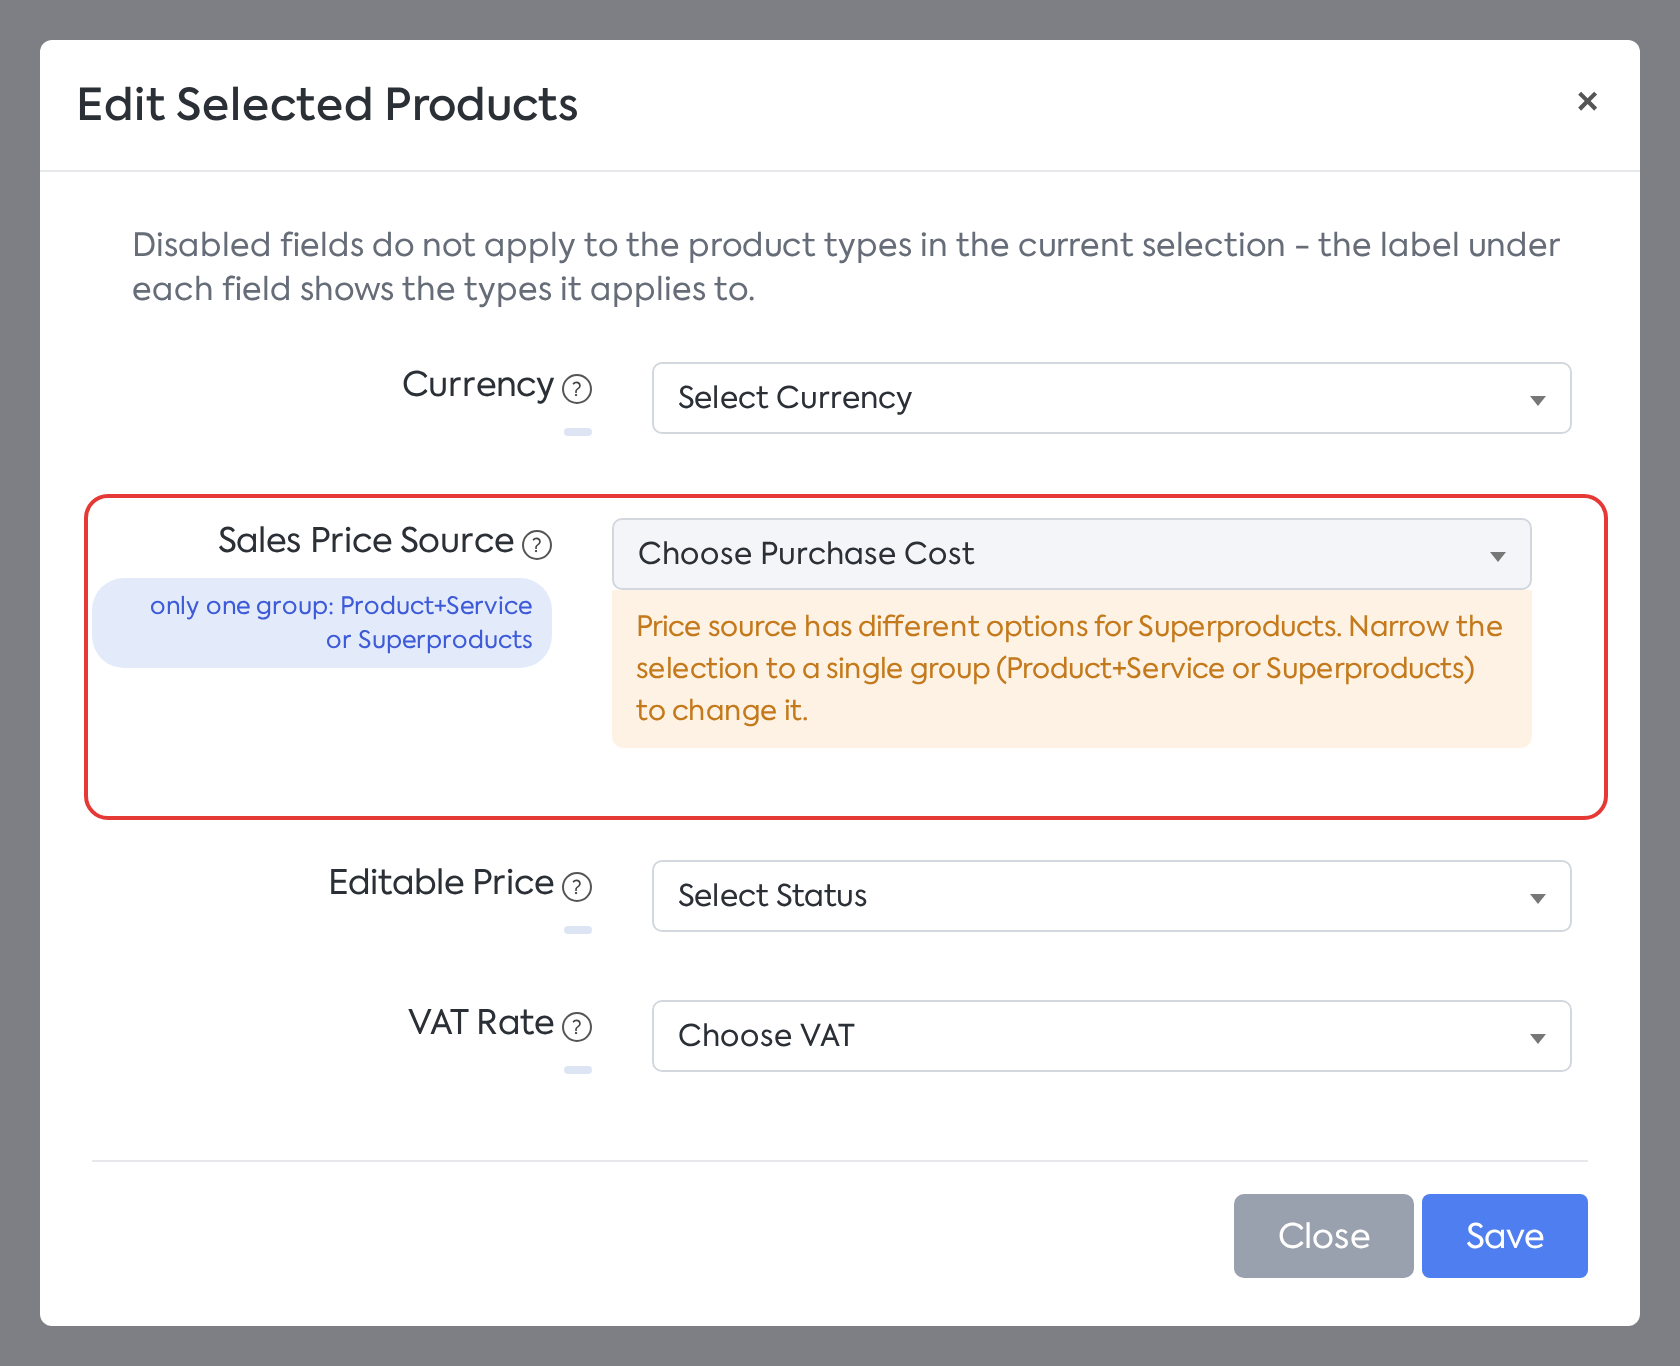Click the 'VAT Rate' label text
The image size is (1680, 1366).
pyautogui.click(x=481, y=1023)
